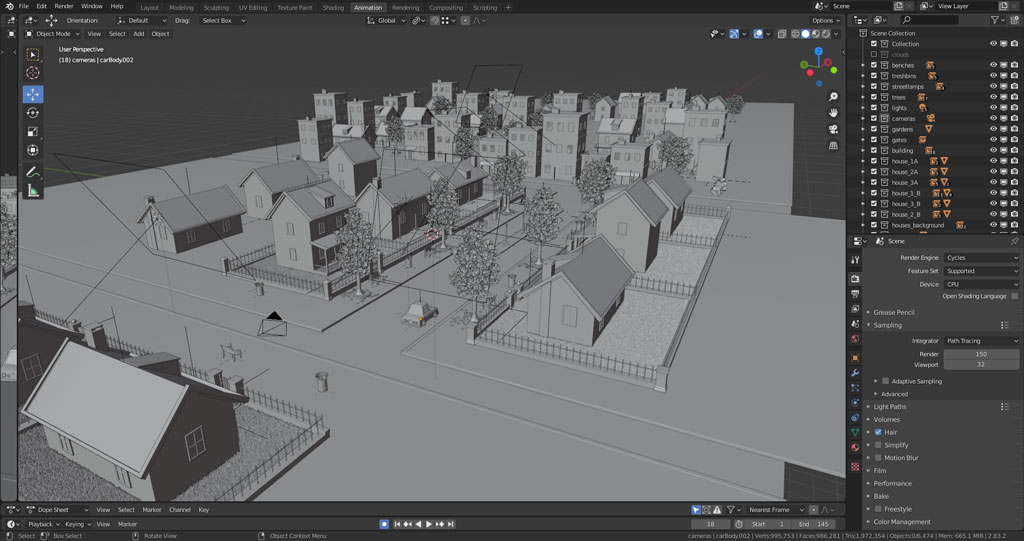
Task: Enable Adaptive Sampling checkbox
Action: pos(886,381)
